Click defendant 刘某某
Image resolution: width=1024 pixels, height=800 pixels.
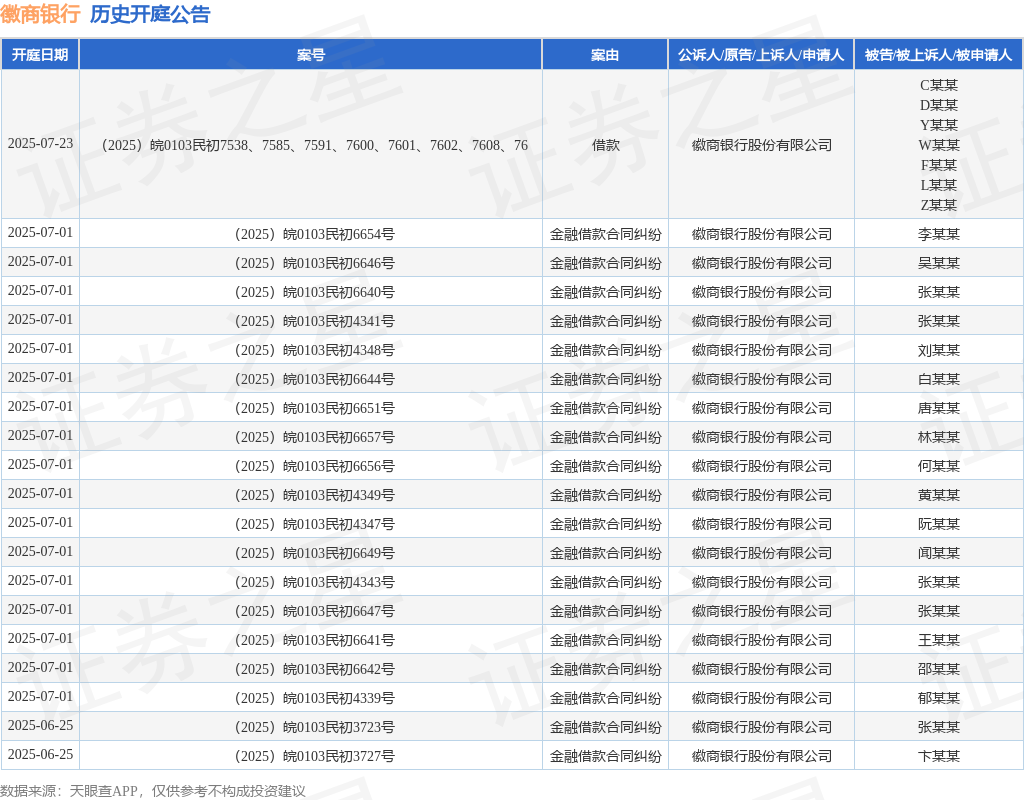938,350
